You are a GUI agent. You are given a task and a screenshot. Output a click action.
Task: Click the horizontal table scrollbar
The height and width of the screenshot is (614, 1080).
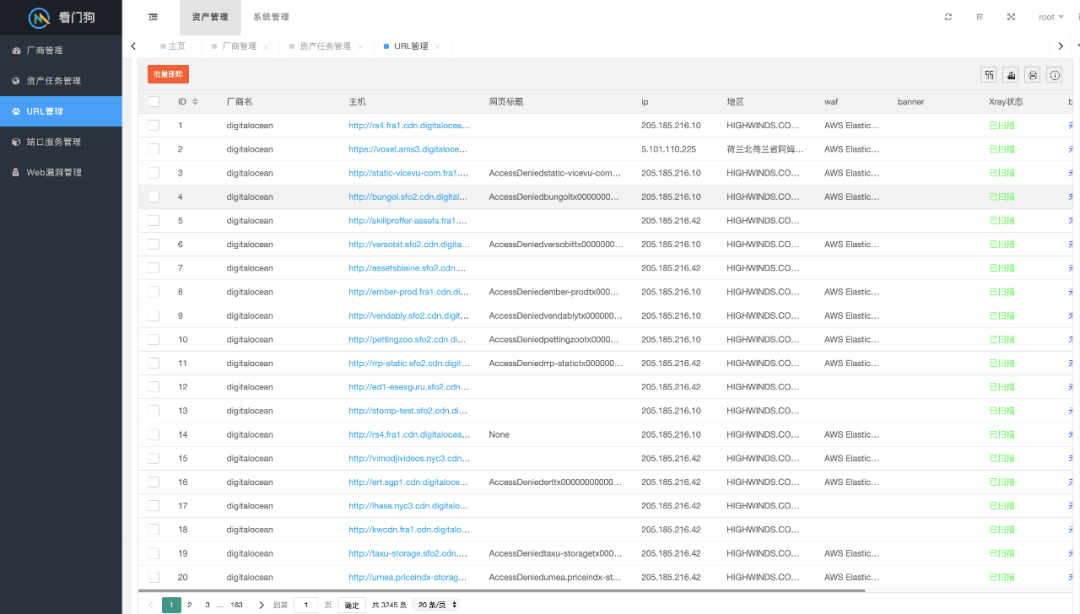501,591
